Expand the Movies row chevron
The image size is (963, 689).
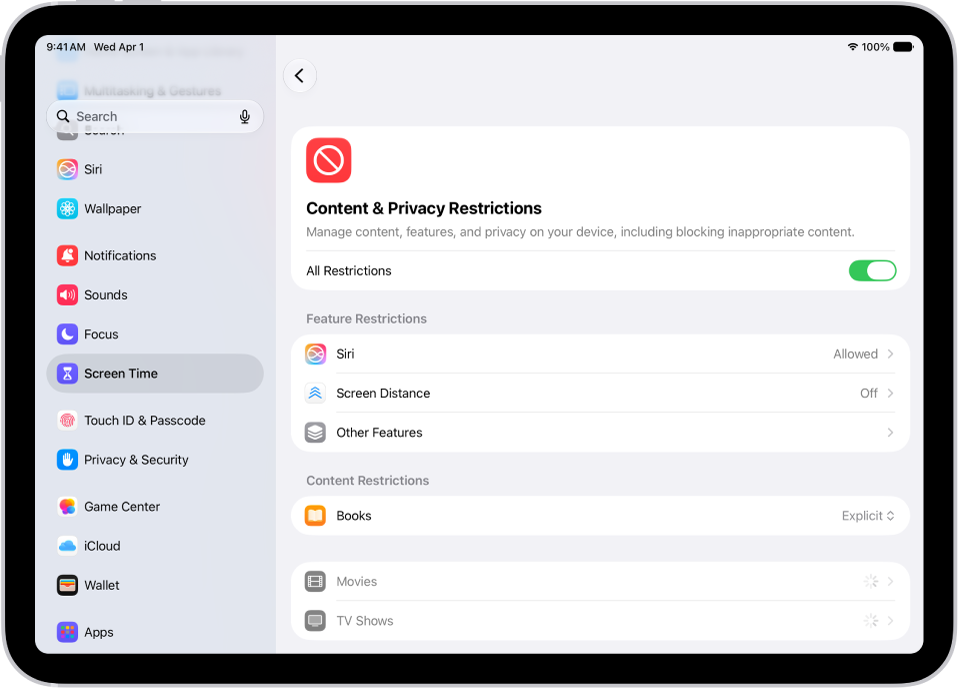point(891,582)
